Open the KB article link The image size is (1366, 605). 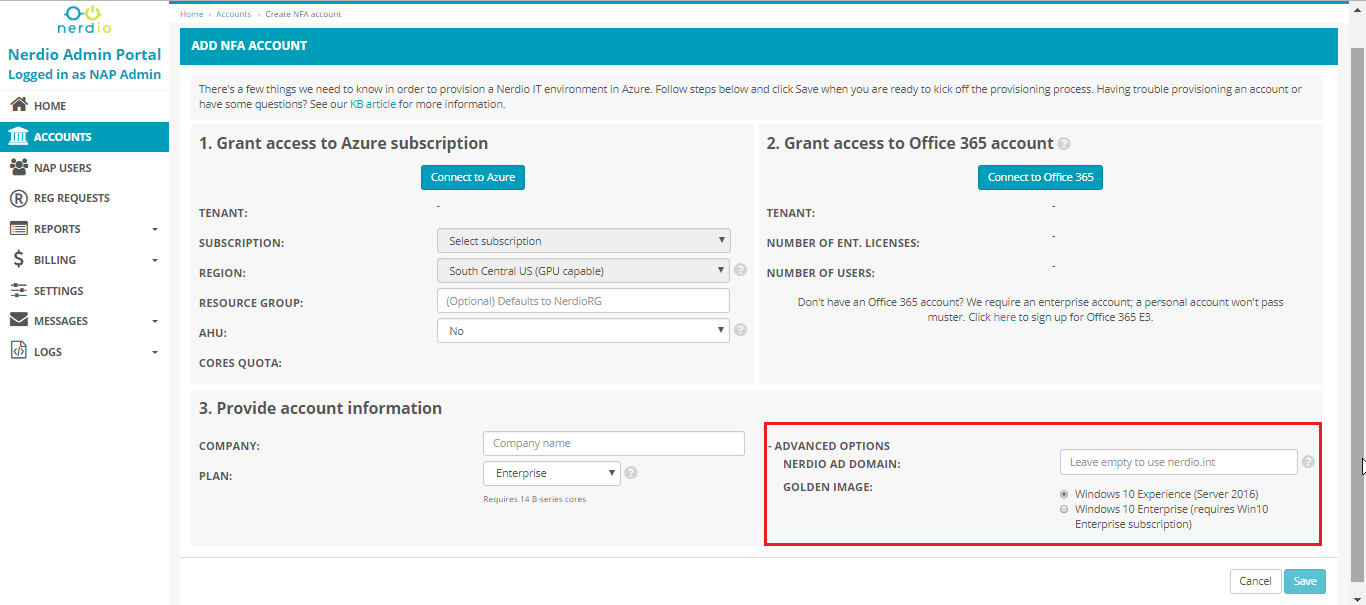(373, 104)
